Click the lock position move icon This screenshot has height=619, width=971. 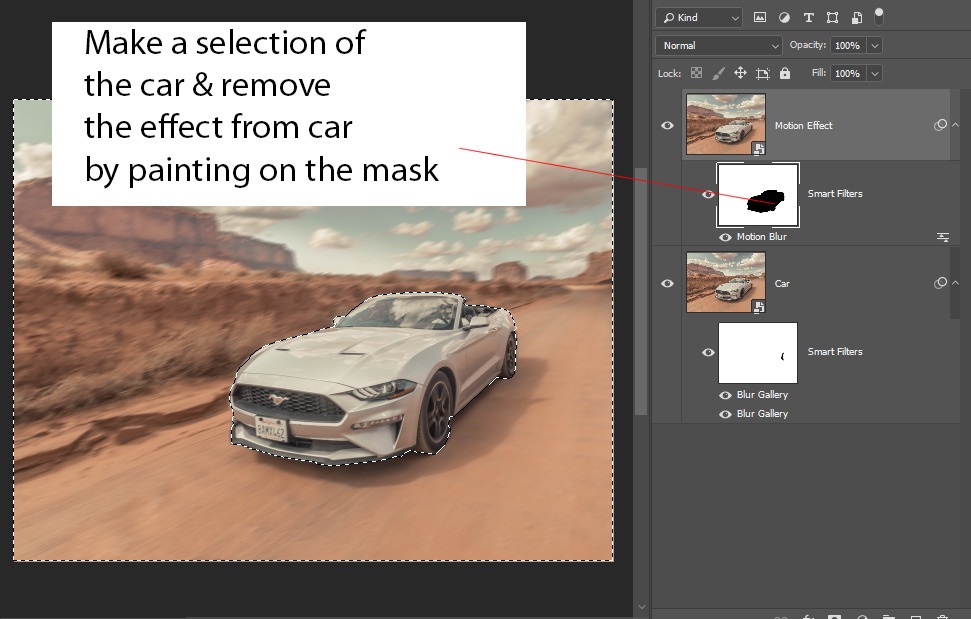point(740,73)
